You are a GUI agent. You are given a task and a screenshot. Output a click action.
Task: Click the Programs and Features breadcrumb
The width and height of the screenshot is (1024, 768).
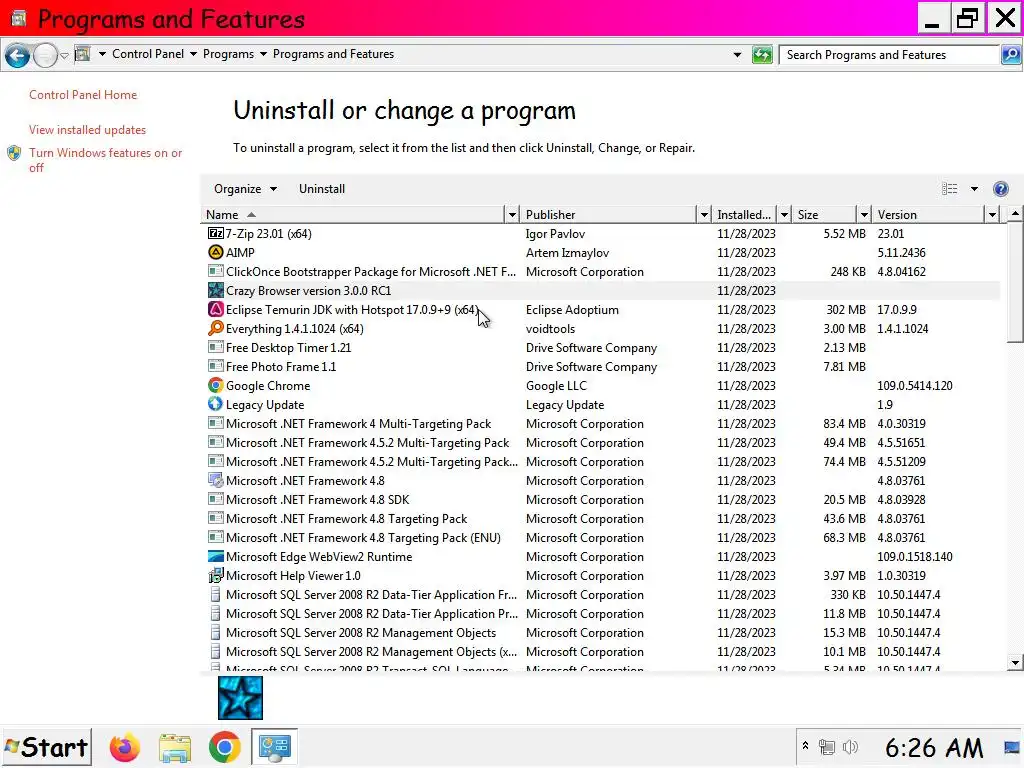pos(333,54)
